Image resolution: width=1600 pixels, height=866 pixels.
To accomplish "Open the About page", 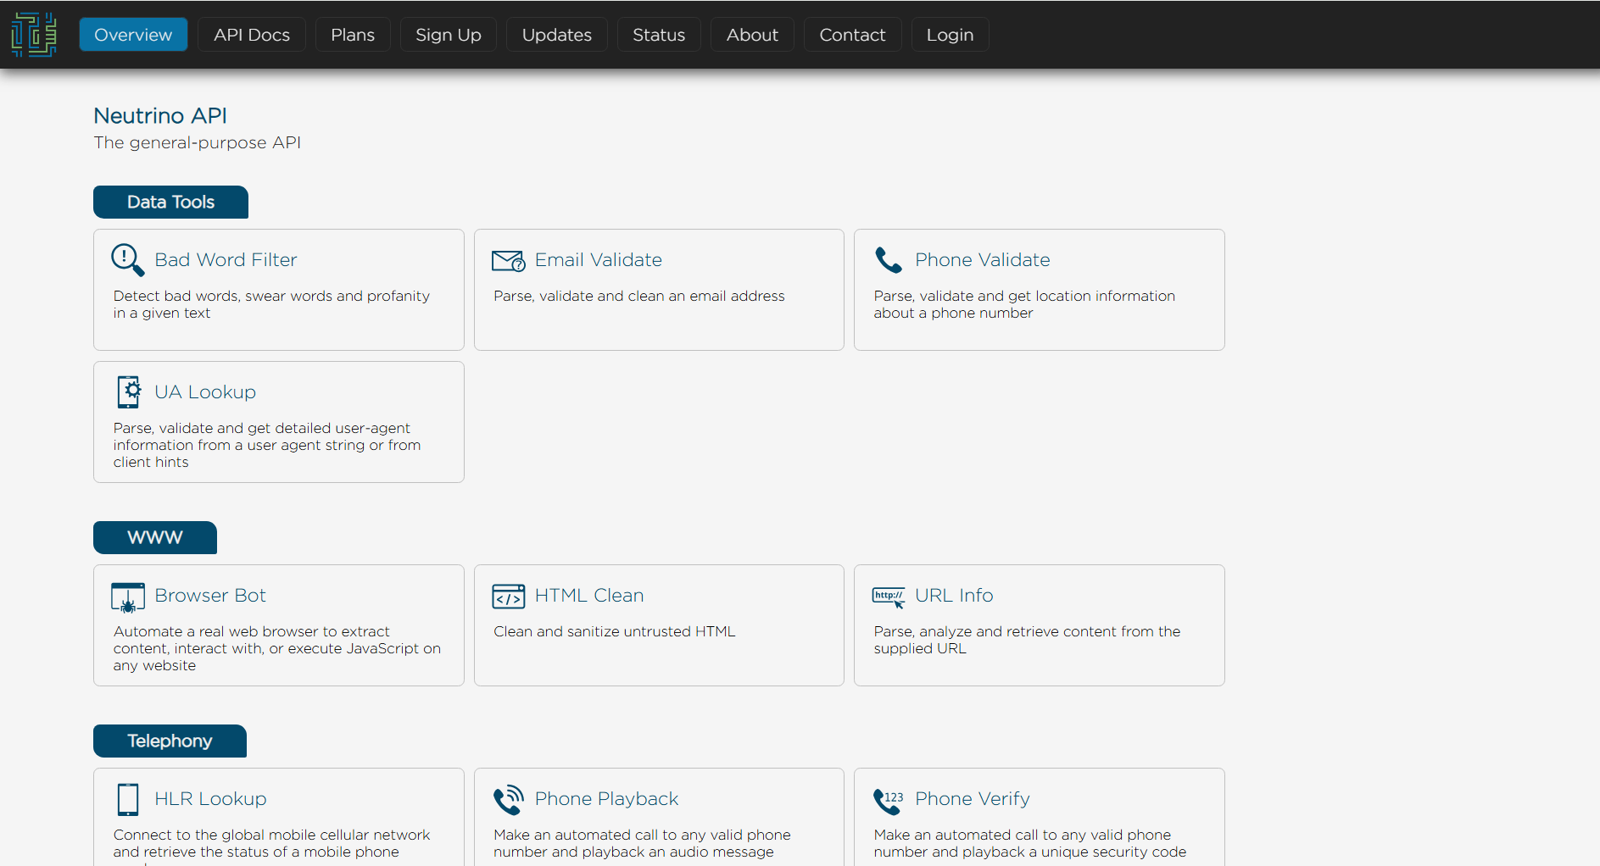I will 752,34.
